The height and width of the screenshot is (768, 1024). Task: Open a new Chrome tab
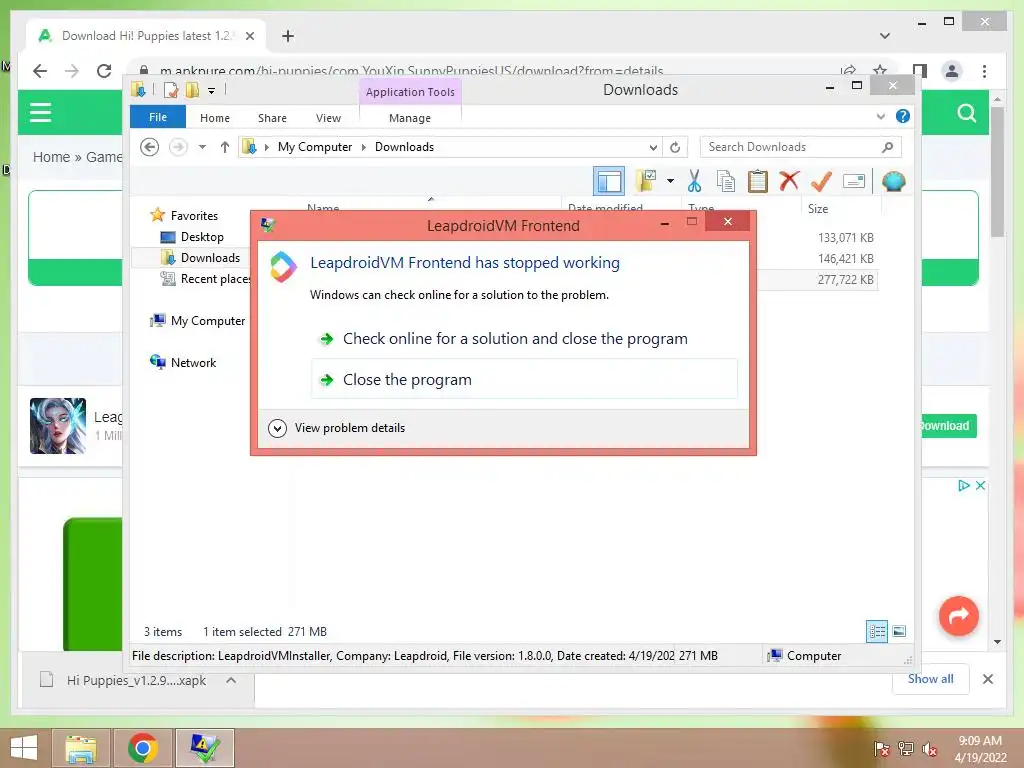click(287, 36)
